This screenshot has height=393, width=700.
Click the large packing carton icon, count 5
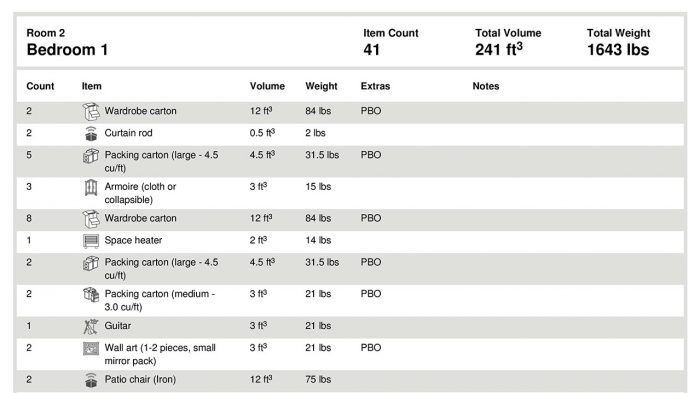point(91,156)
